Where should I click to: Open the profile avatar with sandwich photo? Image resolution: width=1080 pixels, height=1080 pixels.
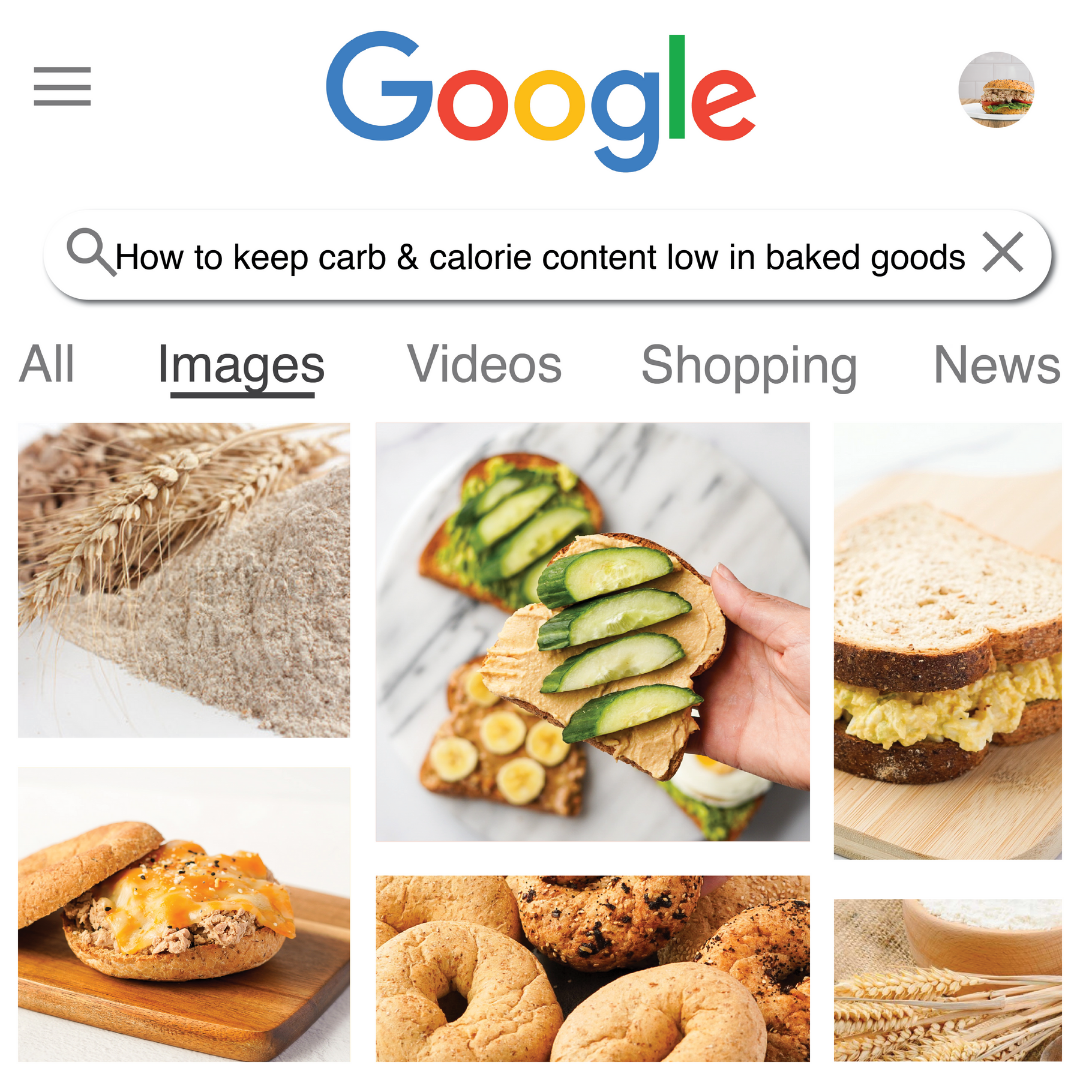(996, 90)
